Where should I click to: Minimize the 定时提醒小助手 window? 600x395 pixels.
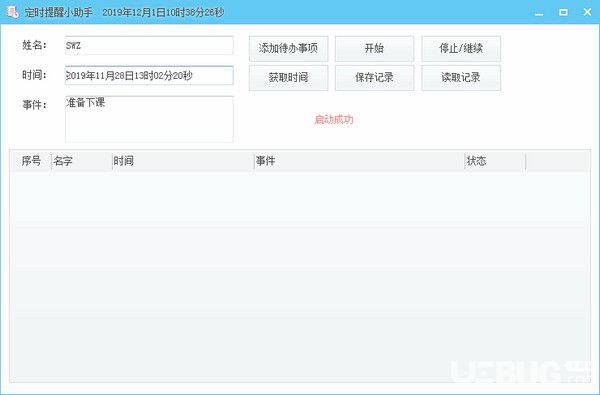coord(539,13)
